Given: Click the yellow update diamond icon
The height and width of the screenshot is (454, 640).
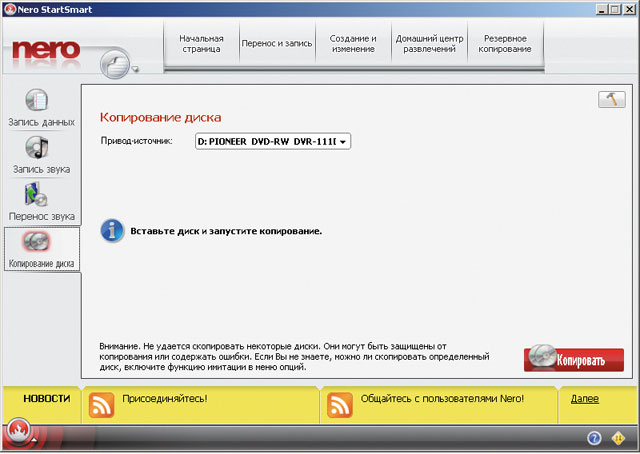Looking at the screenshot, I should tap(618, 438).
